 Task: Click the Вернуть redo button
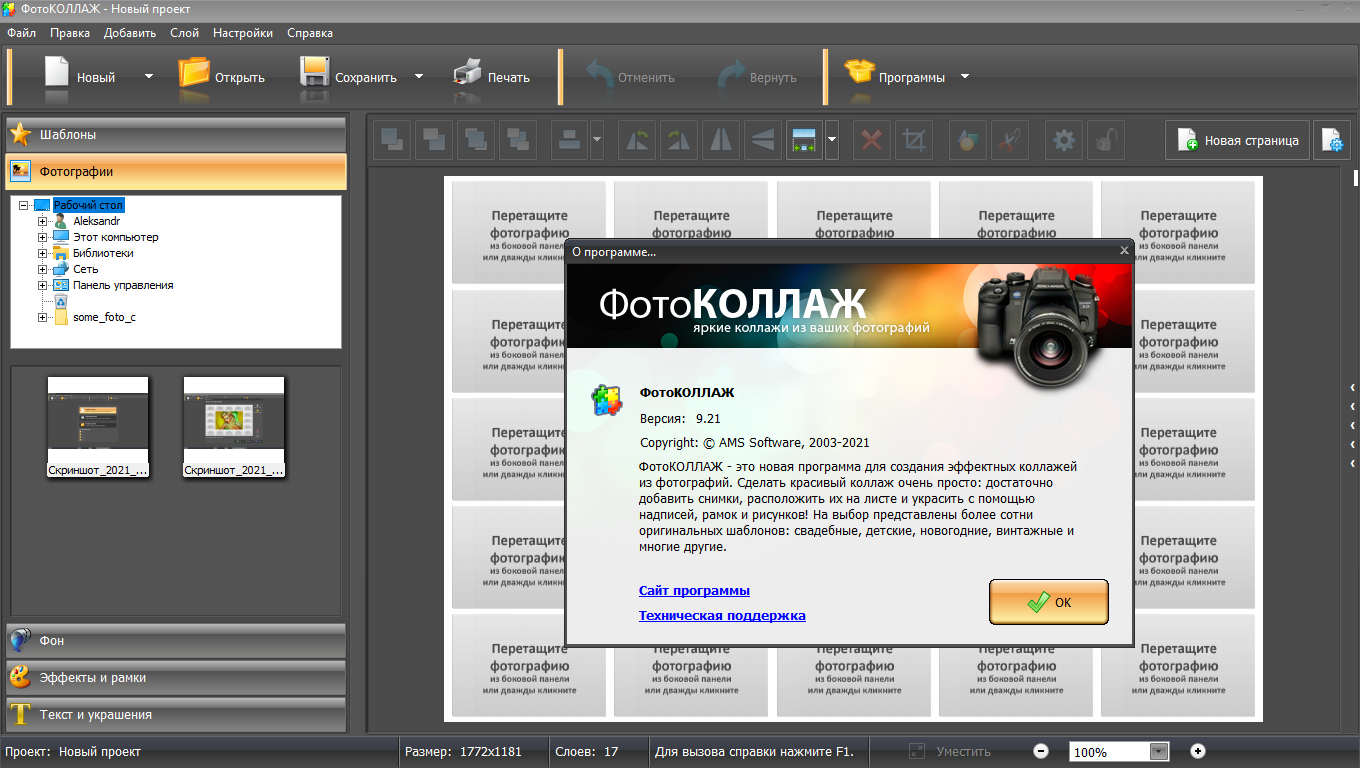coord(757,76)
